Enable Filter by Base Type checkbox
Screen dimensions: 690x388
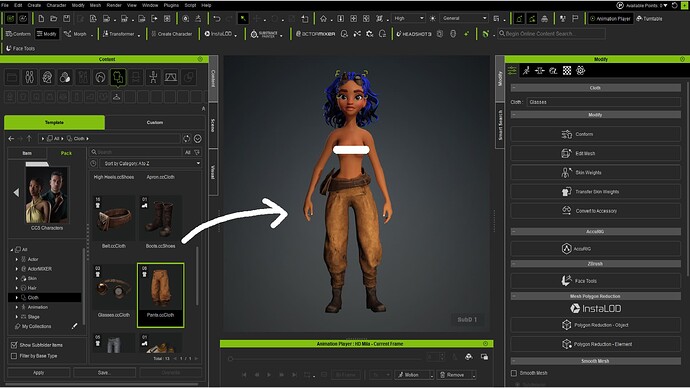(14, 356)
